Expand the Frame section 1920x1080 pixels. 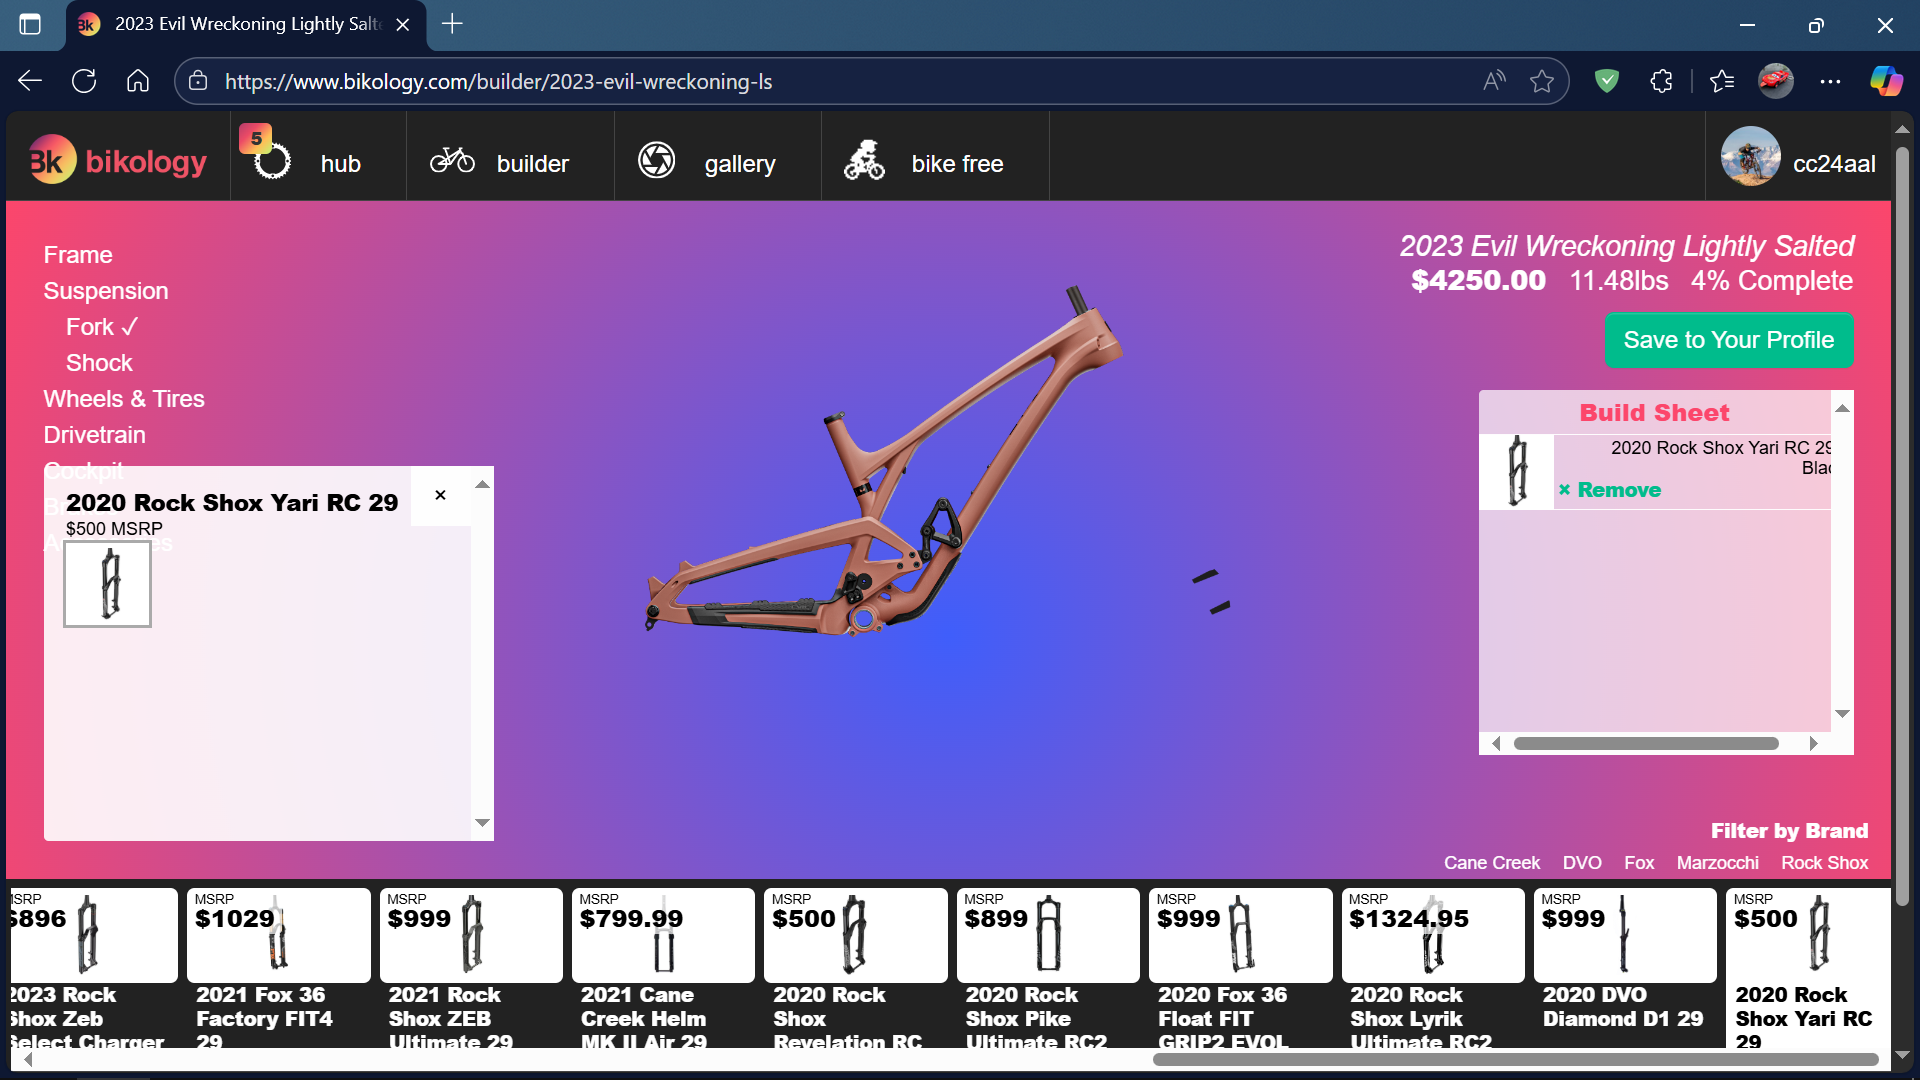78,255
